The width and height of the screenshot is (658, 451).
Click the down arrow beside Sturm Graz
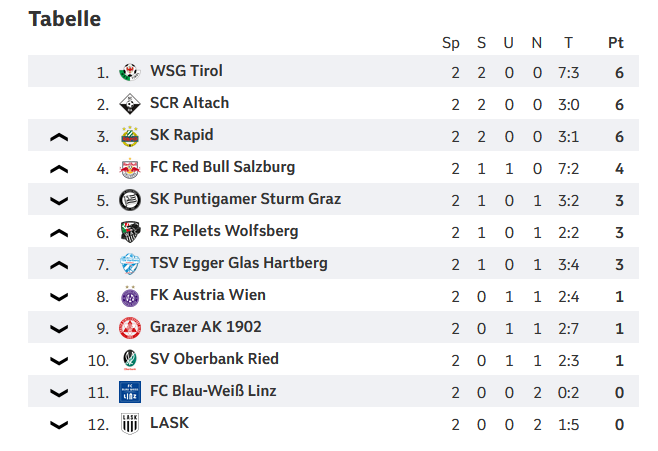coord(59,201)
